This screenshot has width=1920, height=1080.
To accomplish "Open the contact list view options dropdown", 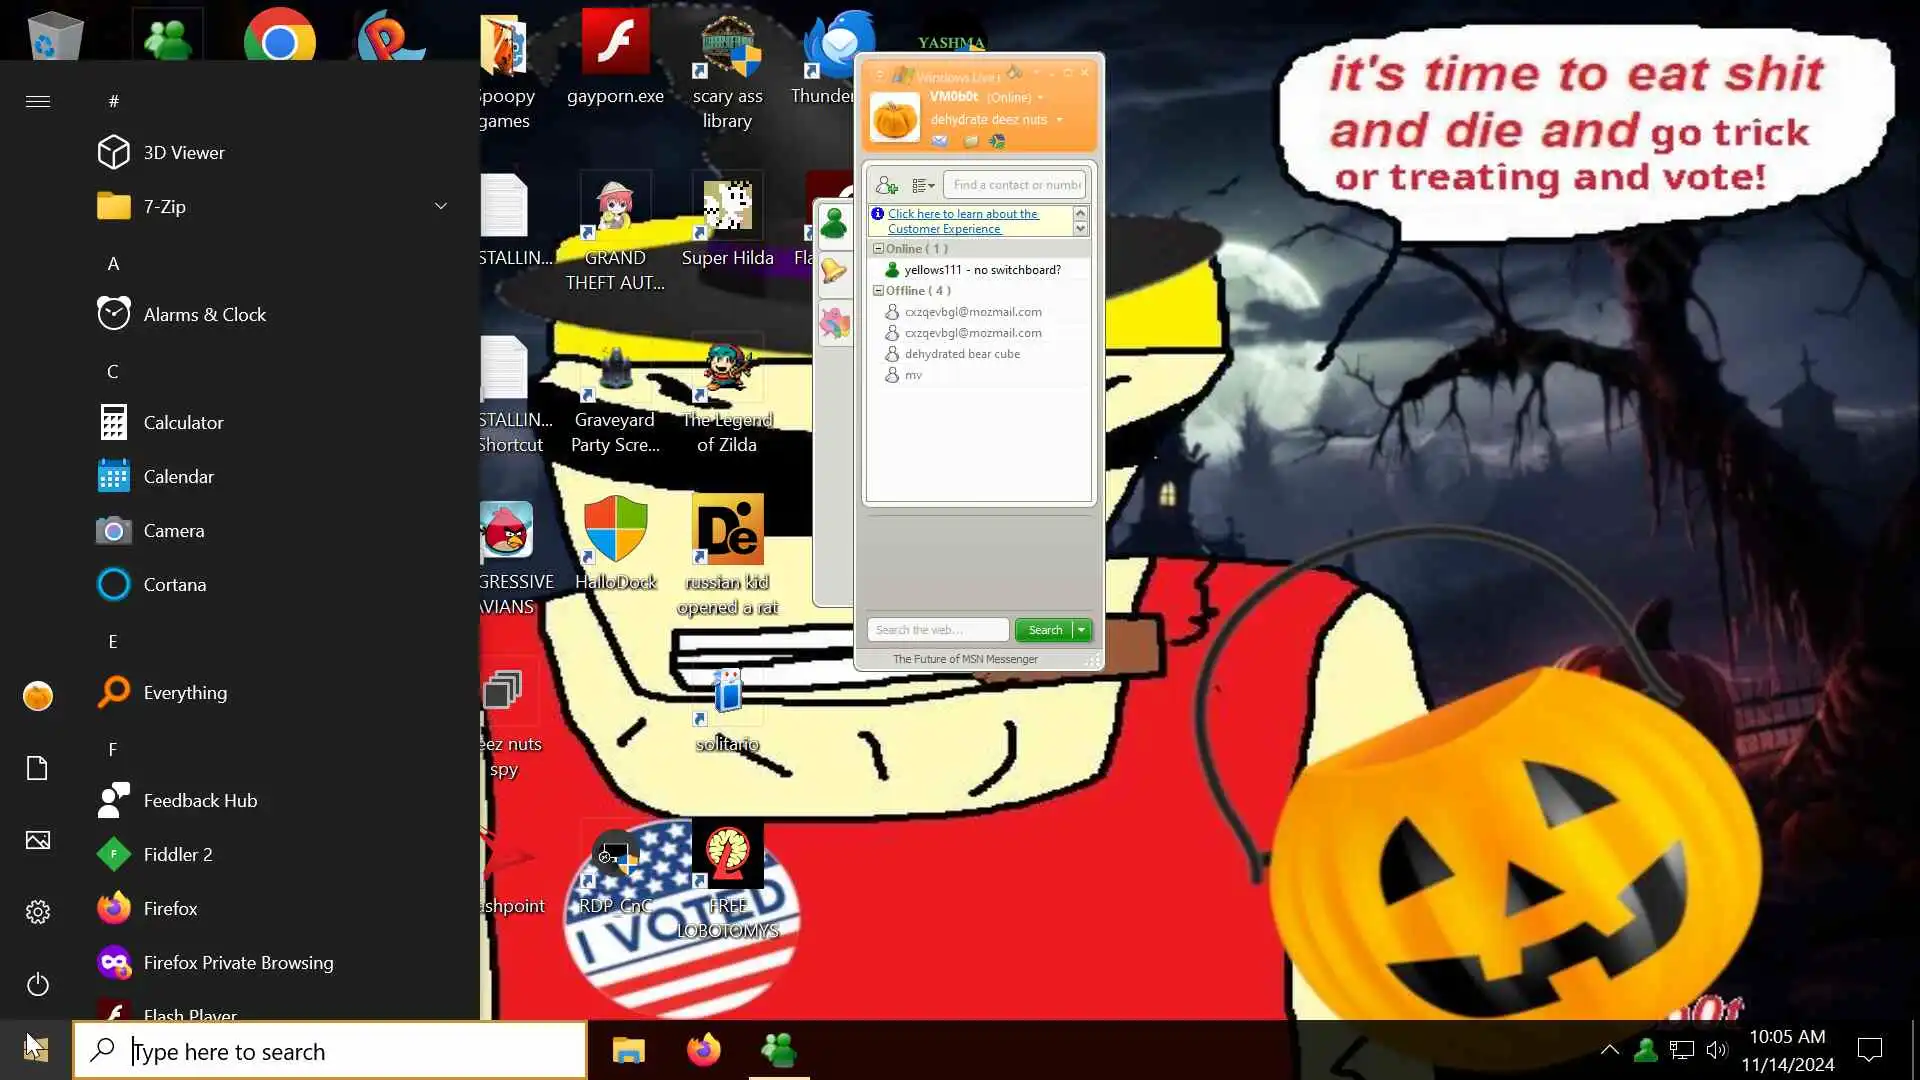I will point(923,185).
